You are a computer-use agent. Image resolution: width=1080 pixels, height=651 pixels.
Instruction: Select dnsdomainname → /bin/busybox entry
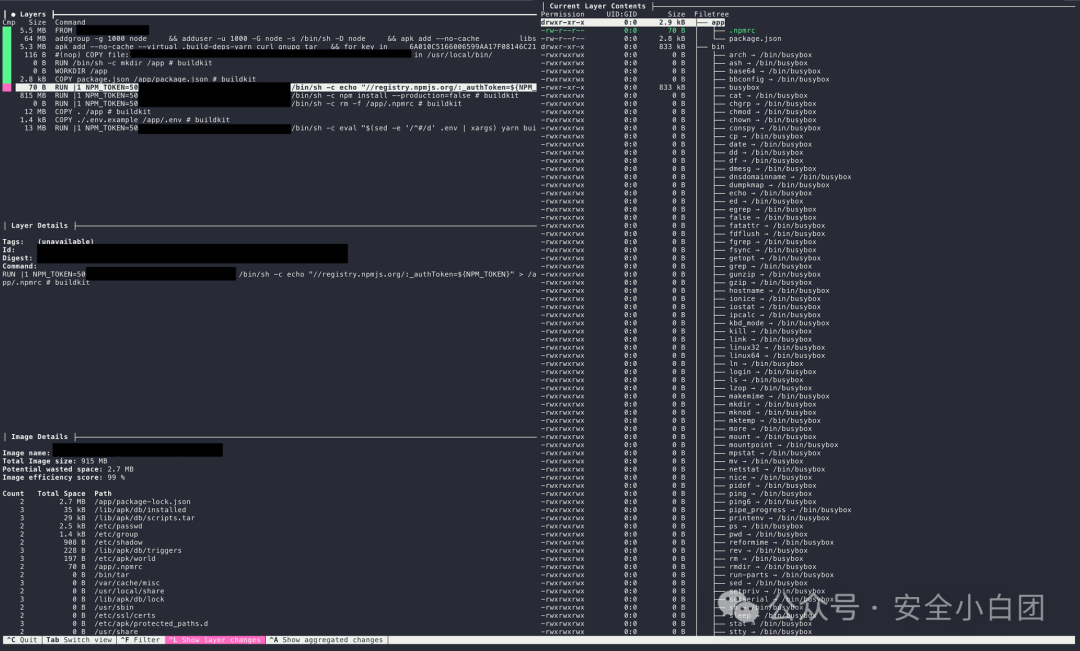coord(790,177)
